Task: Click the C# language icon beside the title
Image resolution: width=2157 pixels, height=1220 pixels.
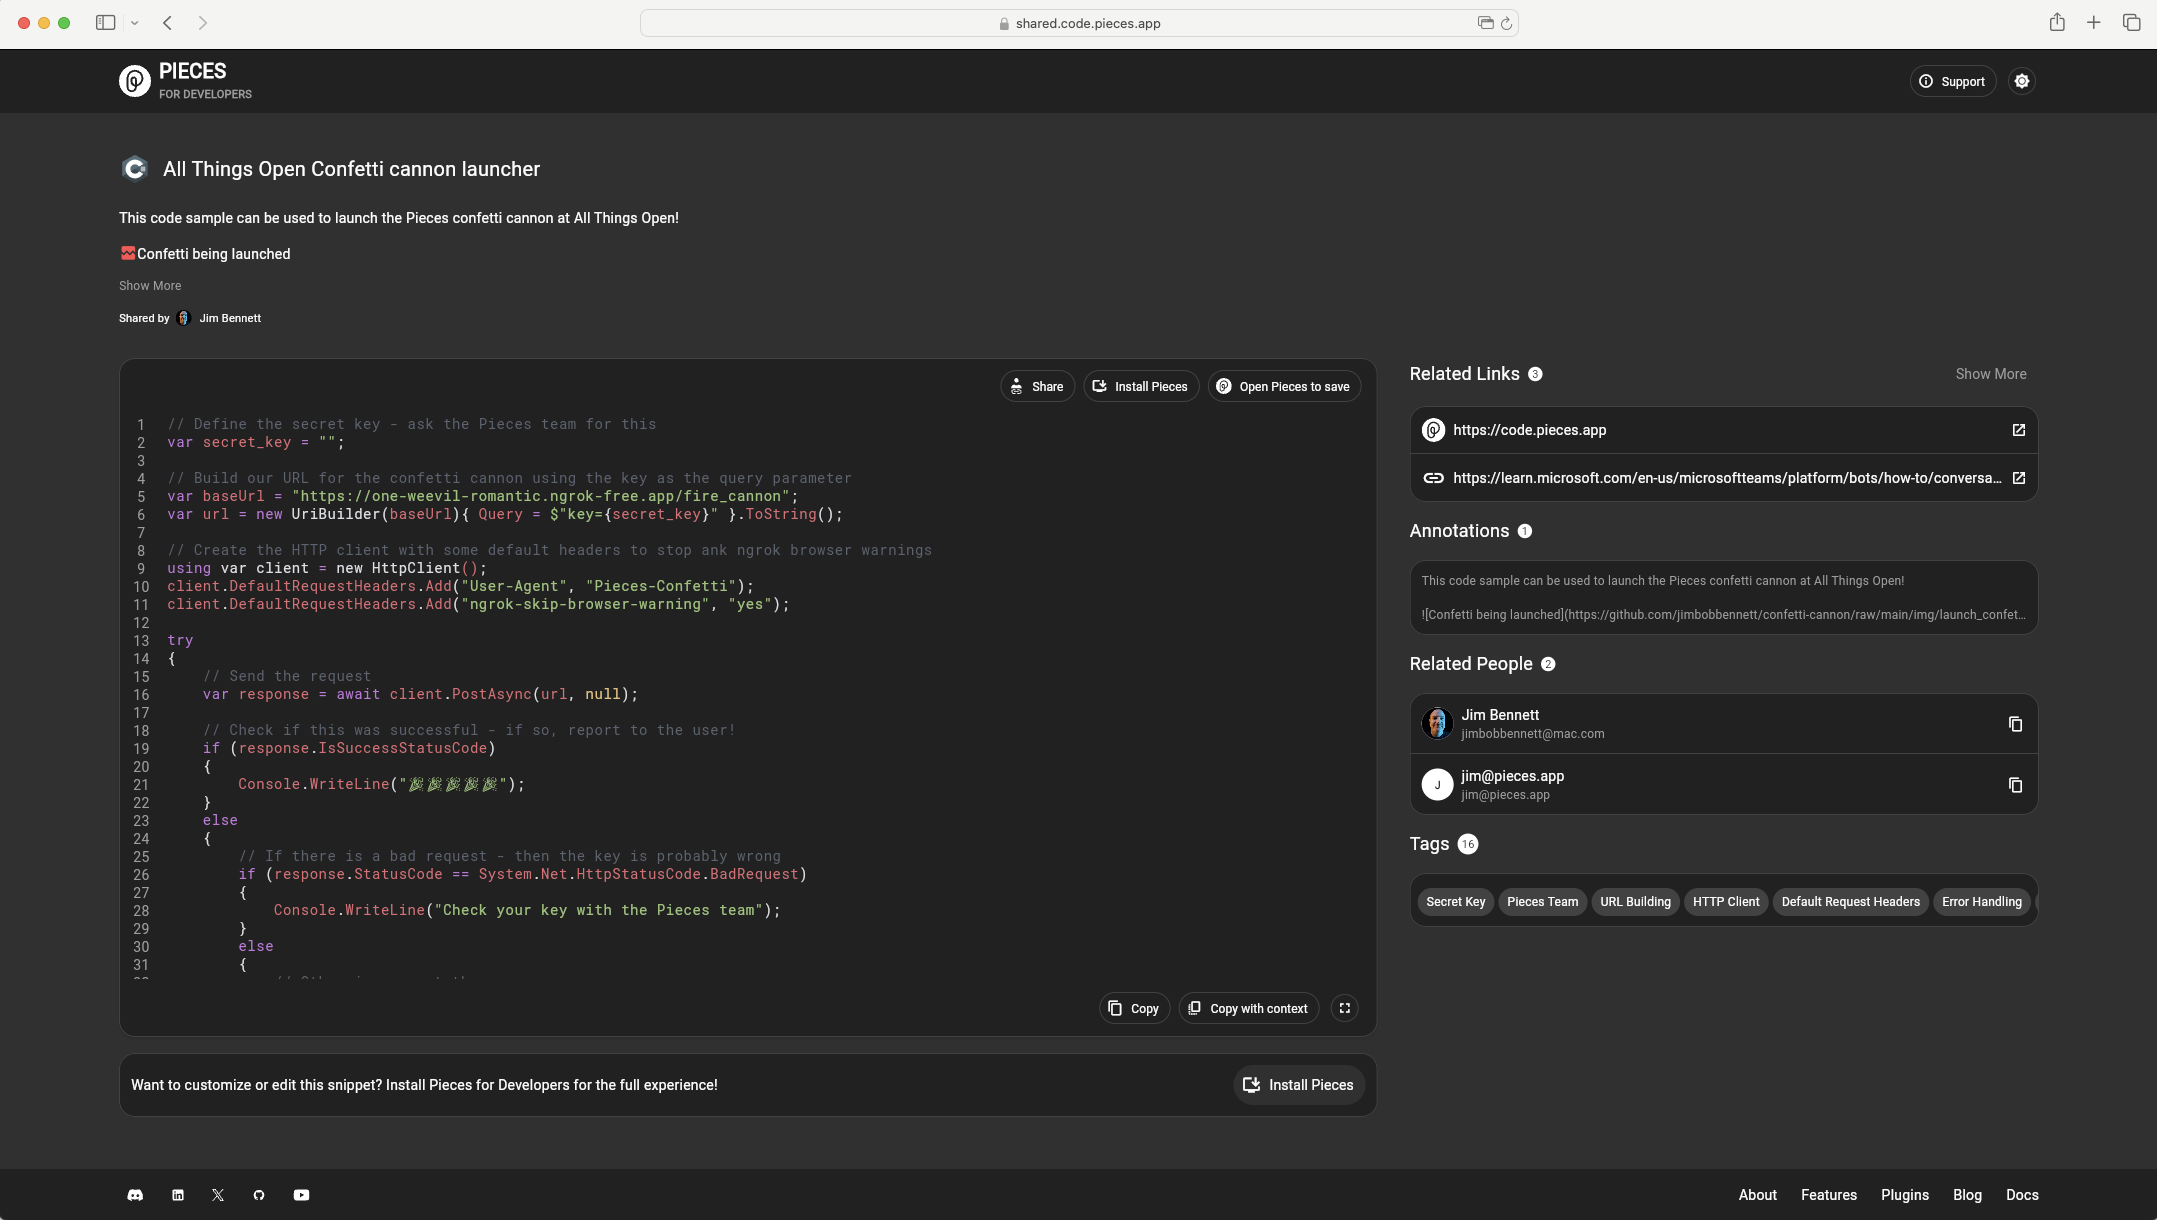Action: pos(135,169)
